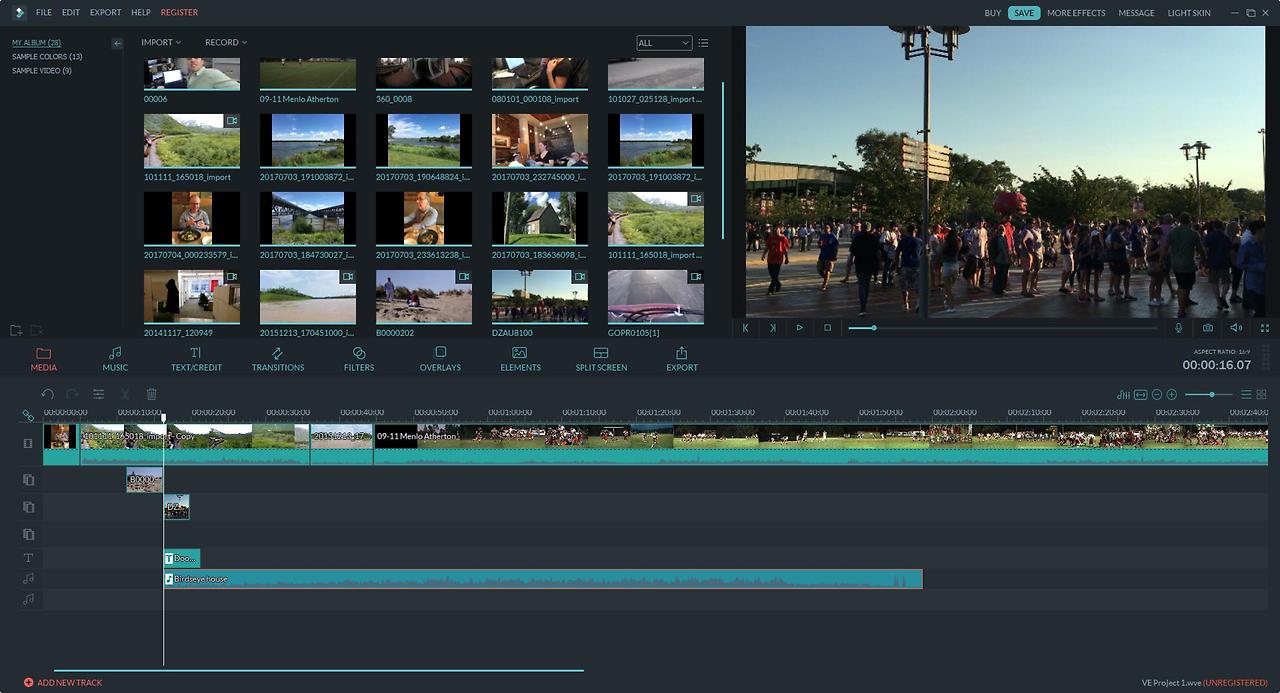
Task: Click the second music track icon
Action: pyautogui.click(x=28, y=599)
